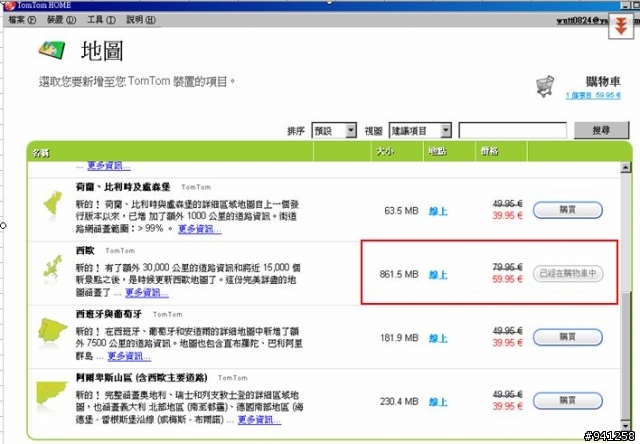
Task: Click the list scrollbar up arrow
Action: point(625,167)
